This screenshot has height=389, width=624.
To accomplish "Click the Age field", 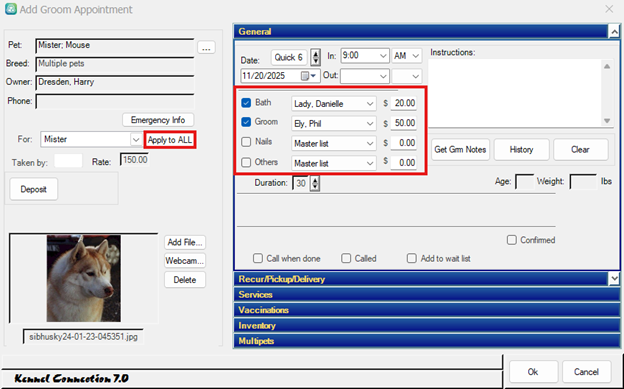I will pos(525,182).
